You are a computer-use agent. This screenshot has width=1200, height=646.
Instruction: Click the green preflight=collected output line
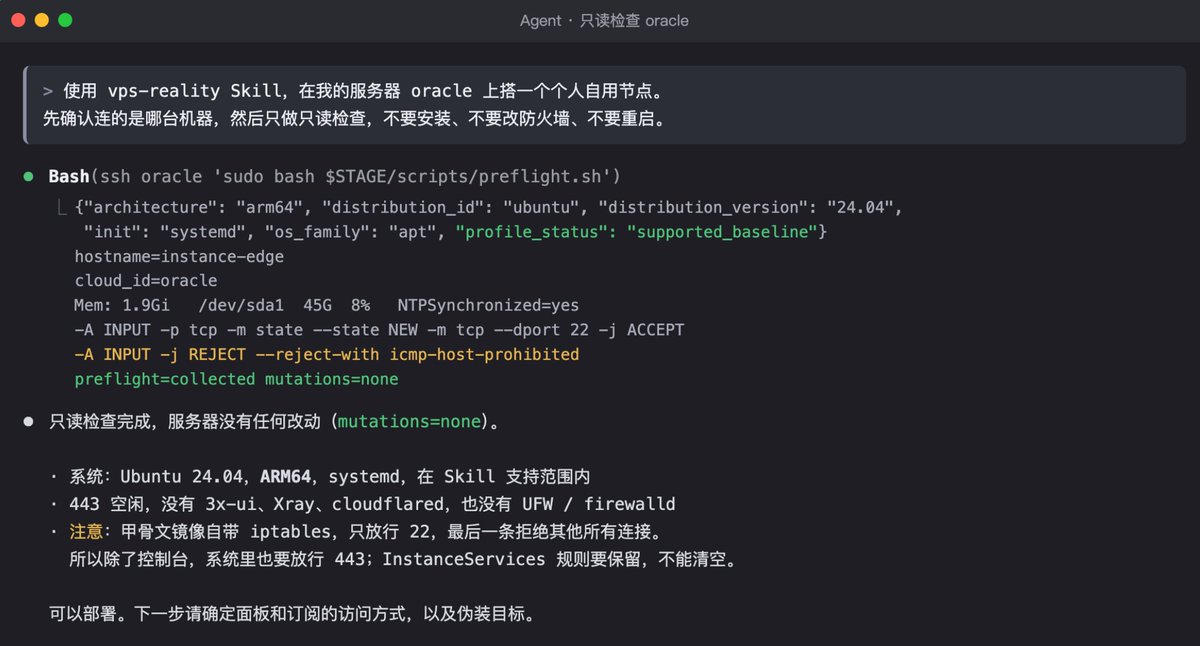click(x=236, y=380)
